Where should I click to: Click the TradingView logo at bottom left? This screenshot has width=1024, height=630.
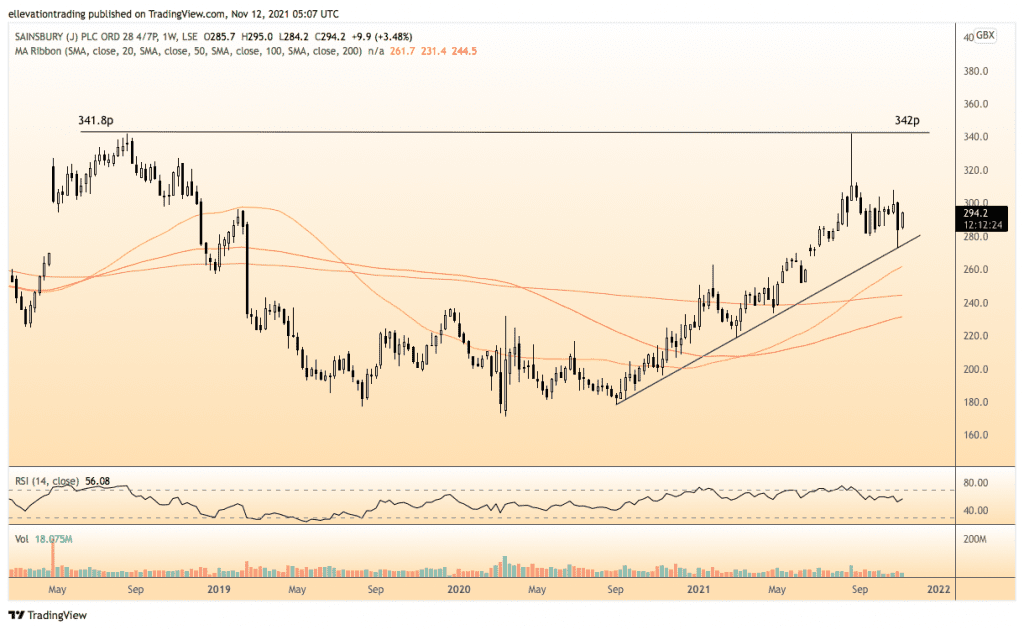click(48, 615)
